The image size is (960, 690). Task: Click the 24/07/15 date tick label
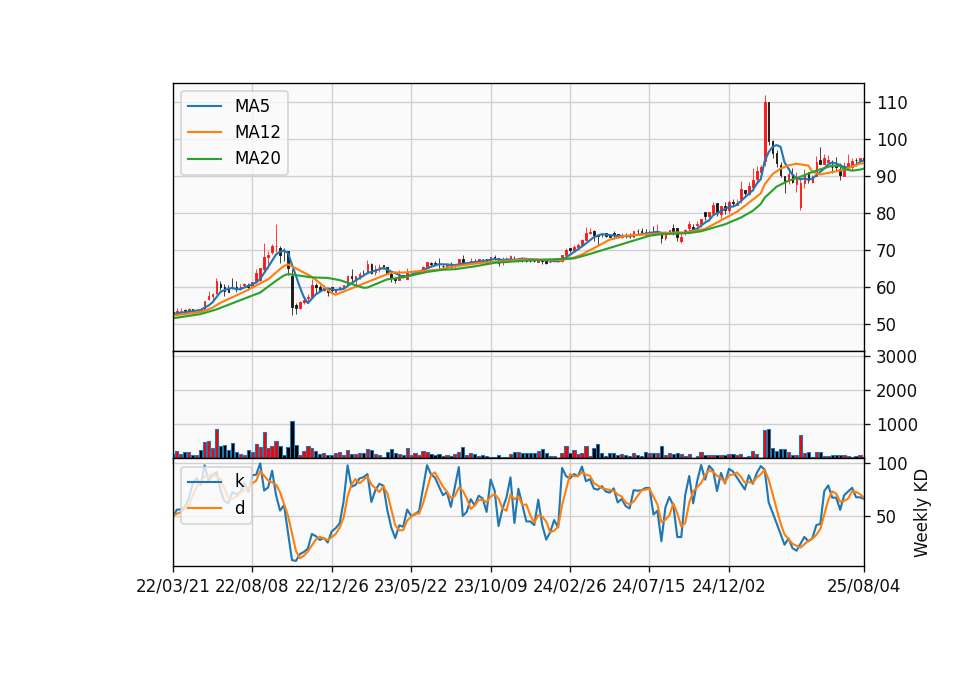648,586
